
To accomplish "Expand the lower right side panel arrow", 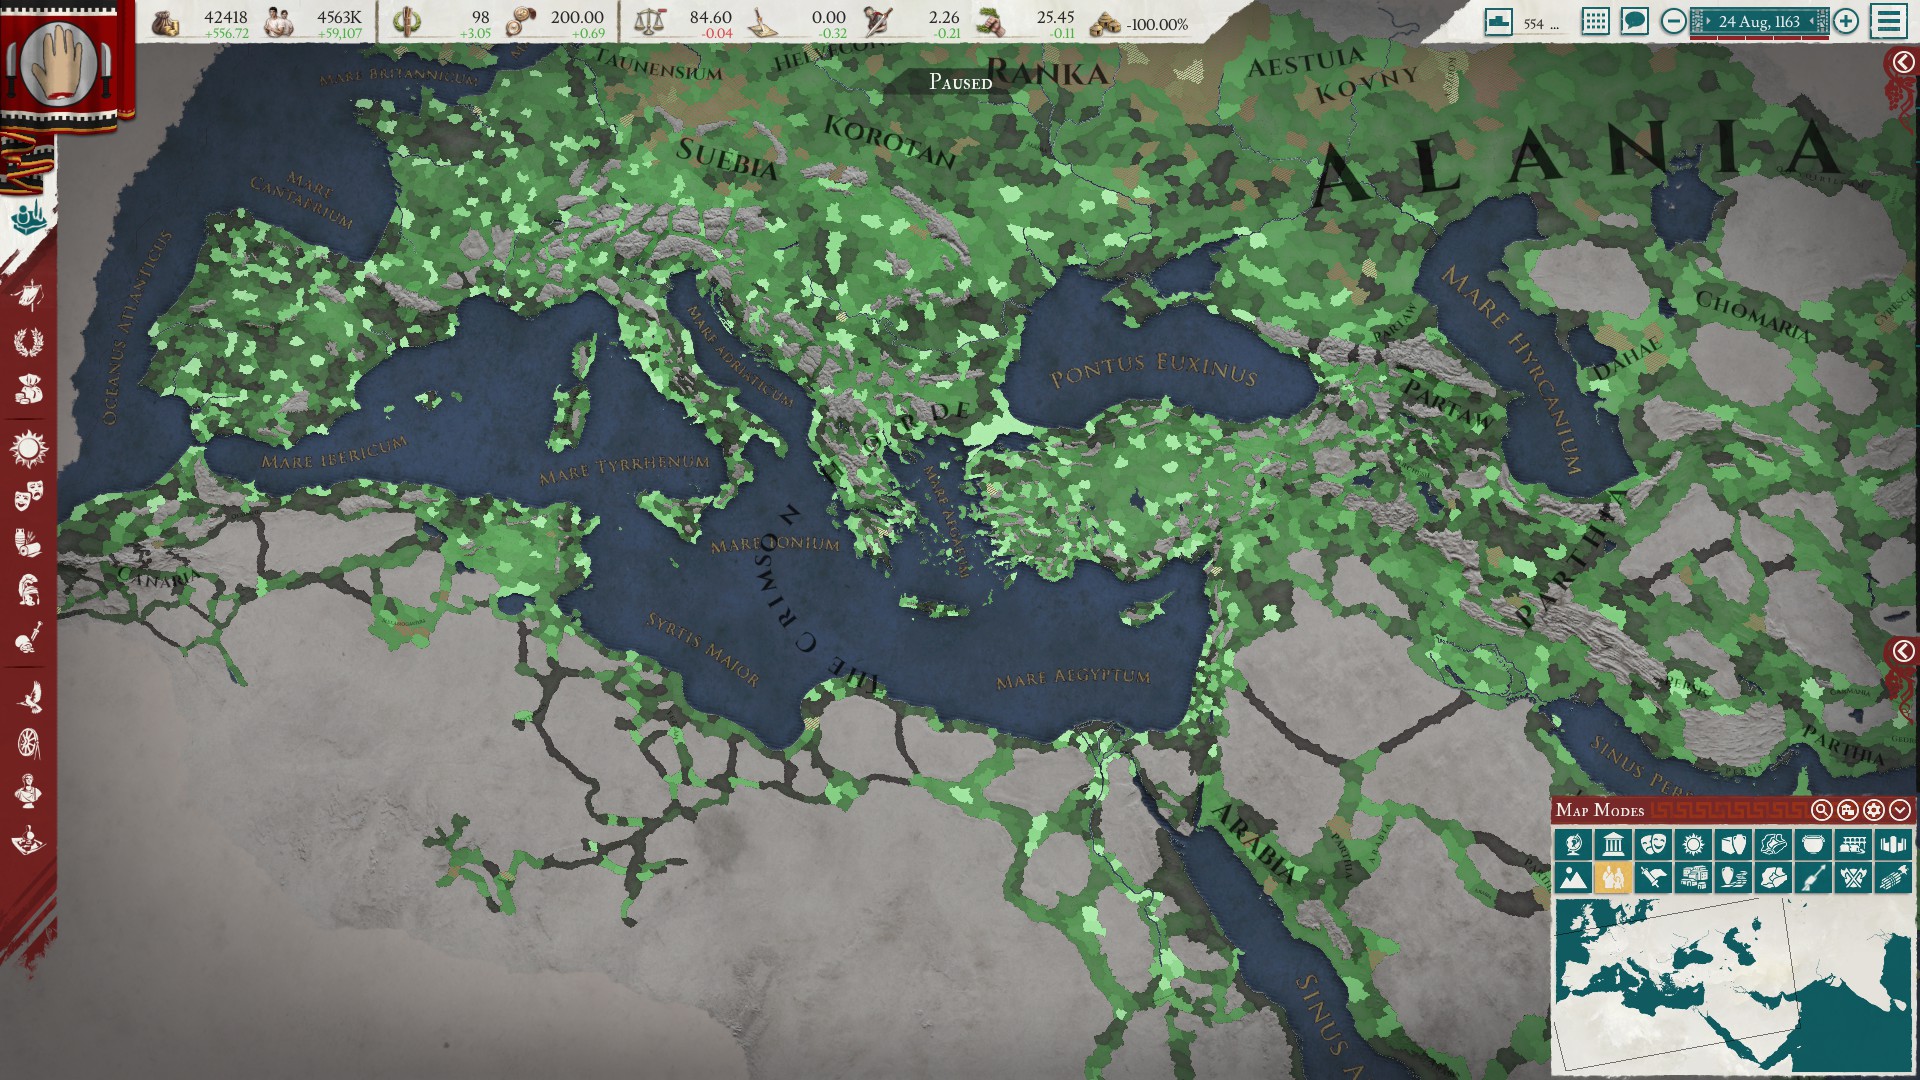I will [x=1902, y=651].
